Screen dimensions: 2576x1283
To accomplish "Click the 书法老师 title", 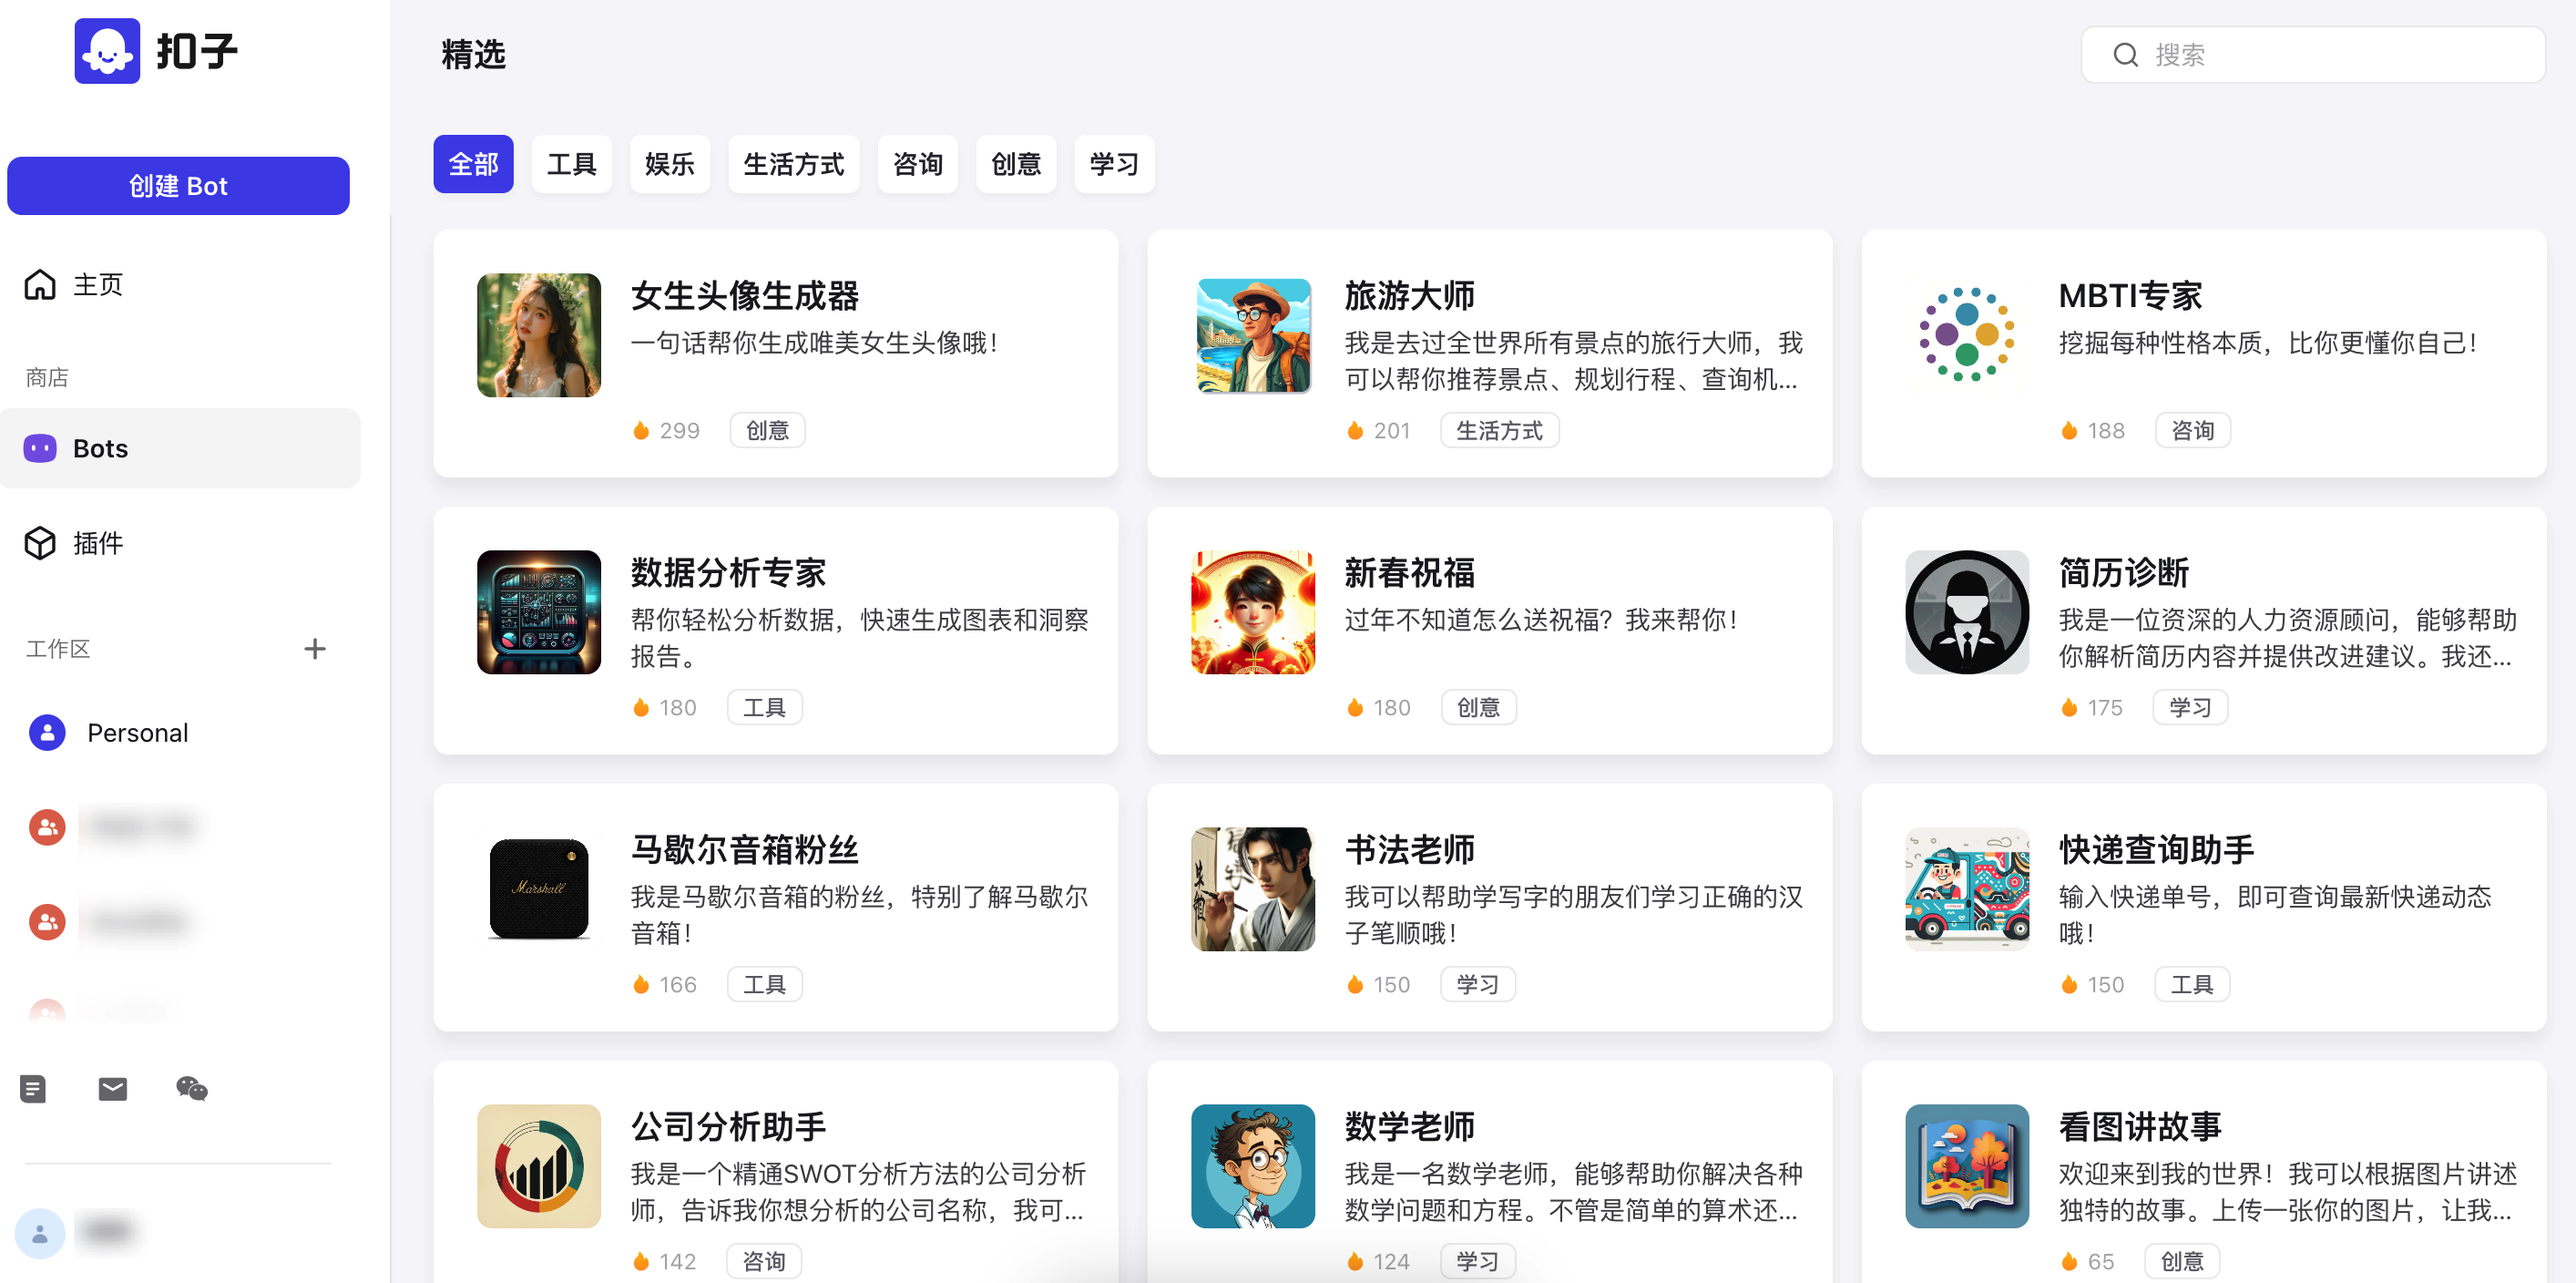I will pos(1409,850).
